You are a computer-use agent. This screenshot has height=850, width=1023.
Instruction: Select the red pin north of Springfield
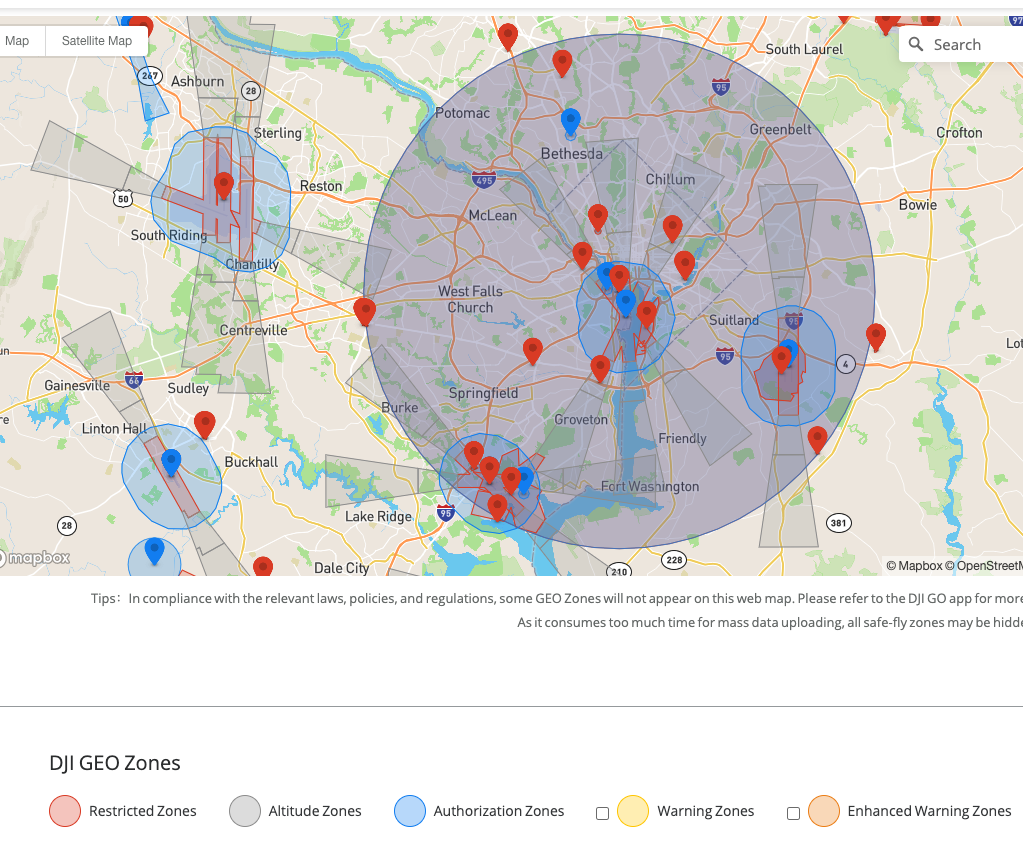533,351
